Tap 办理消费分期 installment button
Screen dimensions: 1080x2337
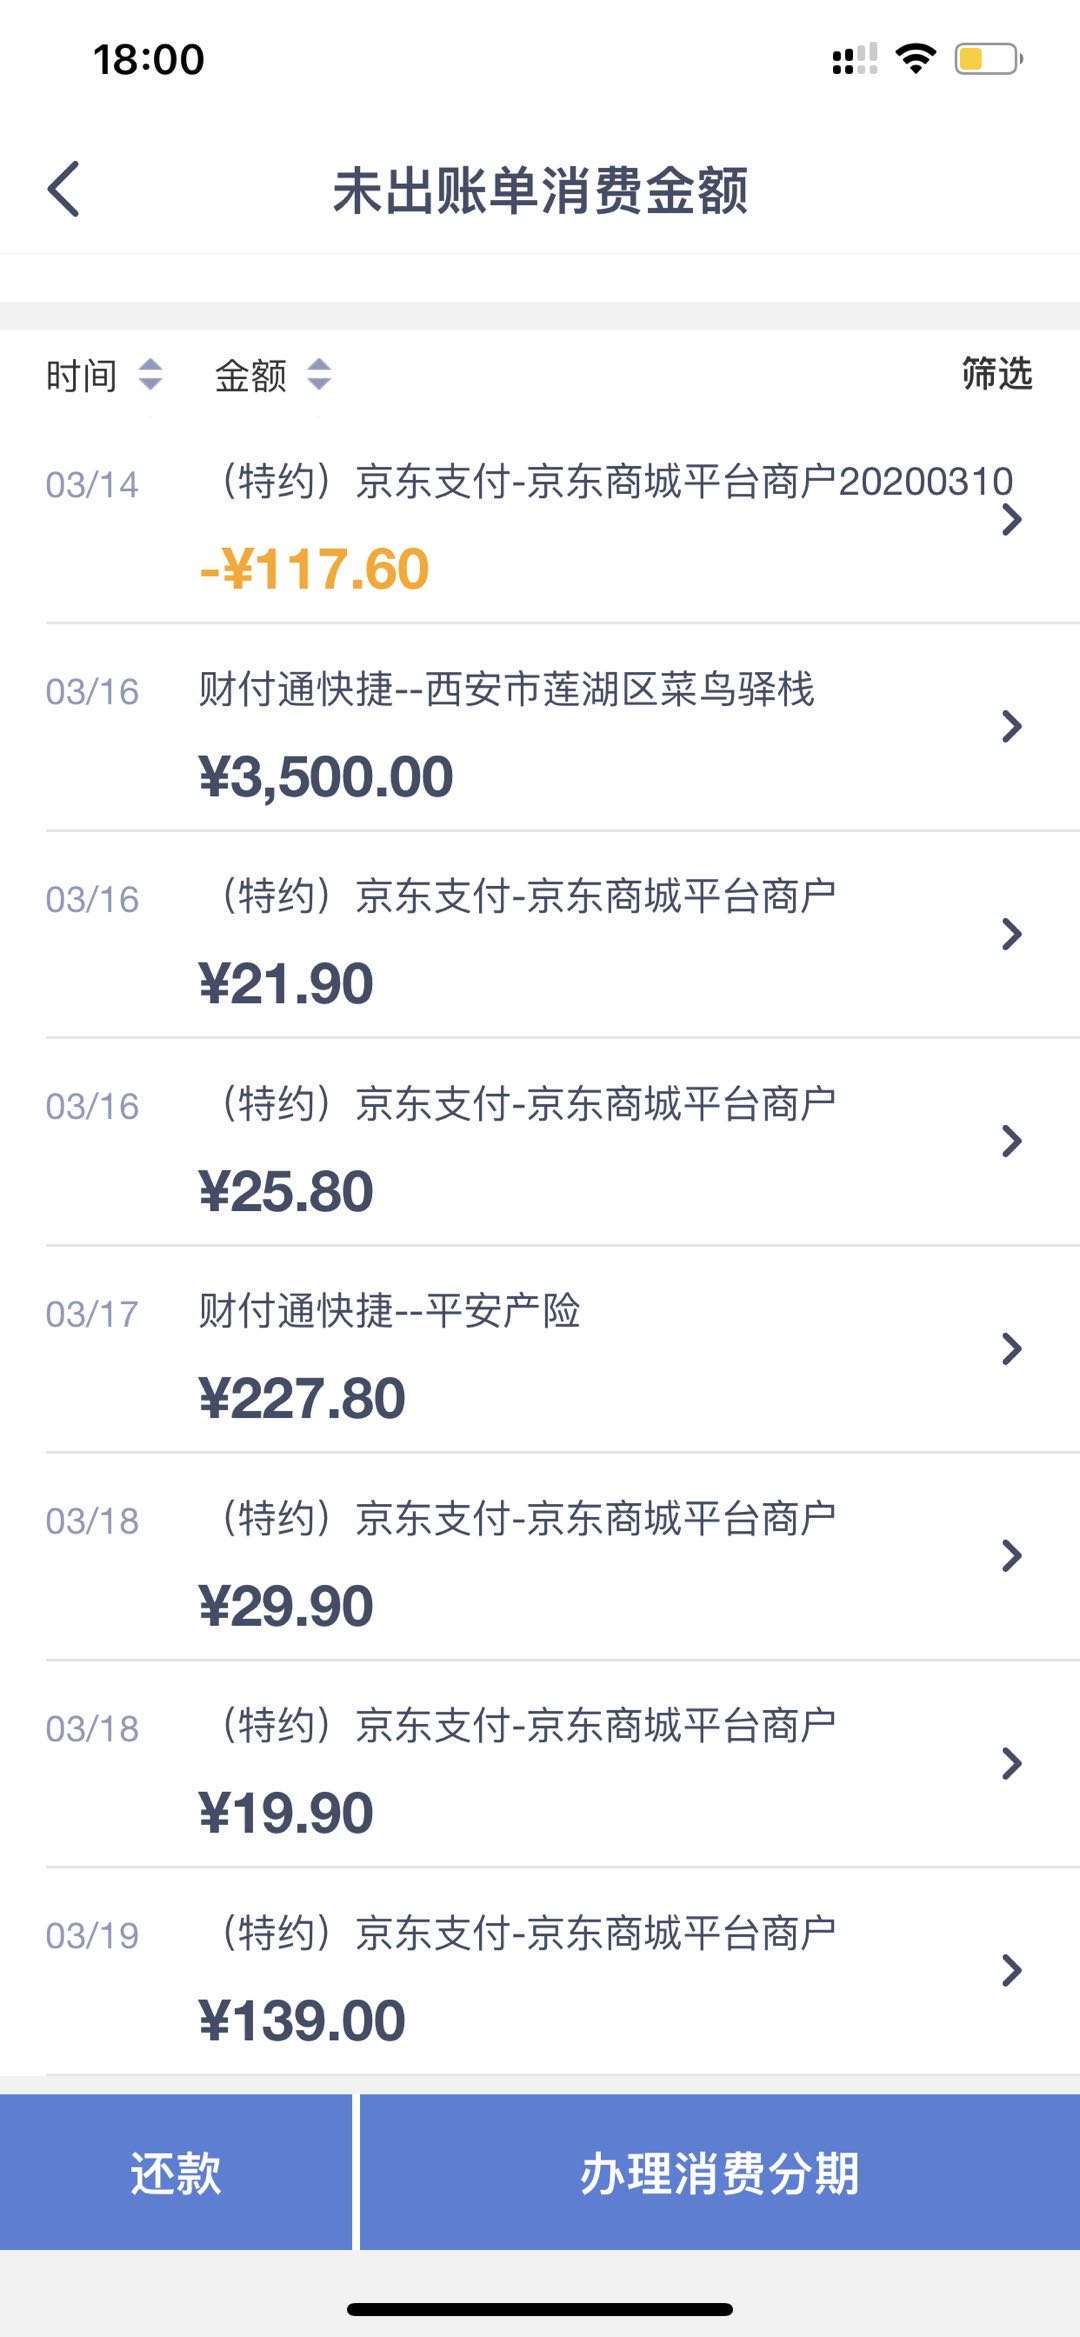click(x=720, y=2172)
